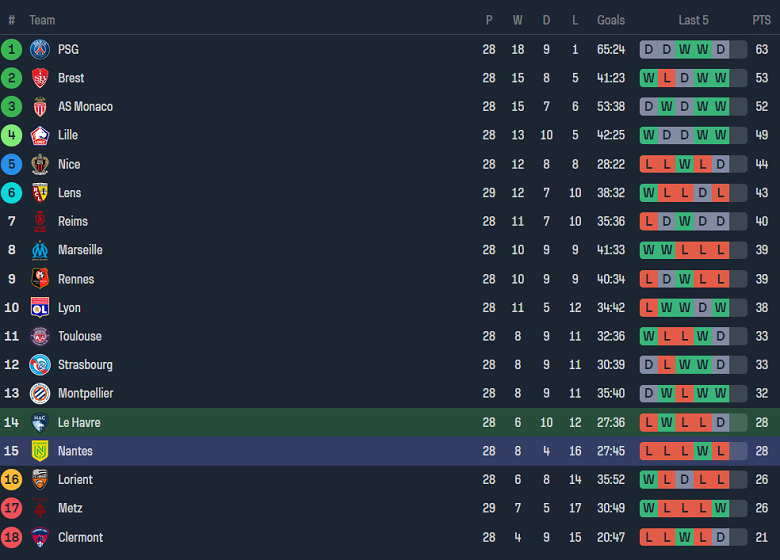
Task: Click the PSG club crest icon
Action: click(40, 49)
